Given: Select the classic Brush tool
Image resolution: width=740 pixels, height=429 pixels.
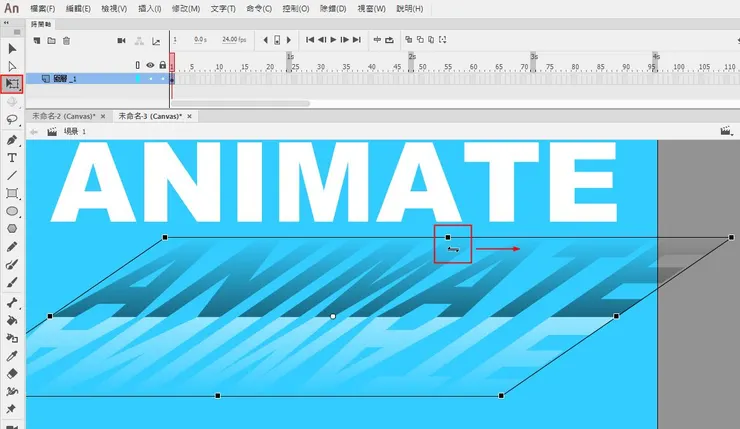Looking at the screenshot, I should [x=12, y=282].
